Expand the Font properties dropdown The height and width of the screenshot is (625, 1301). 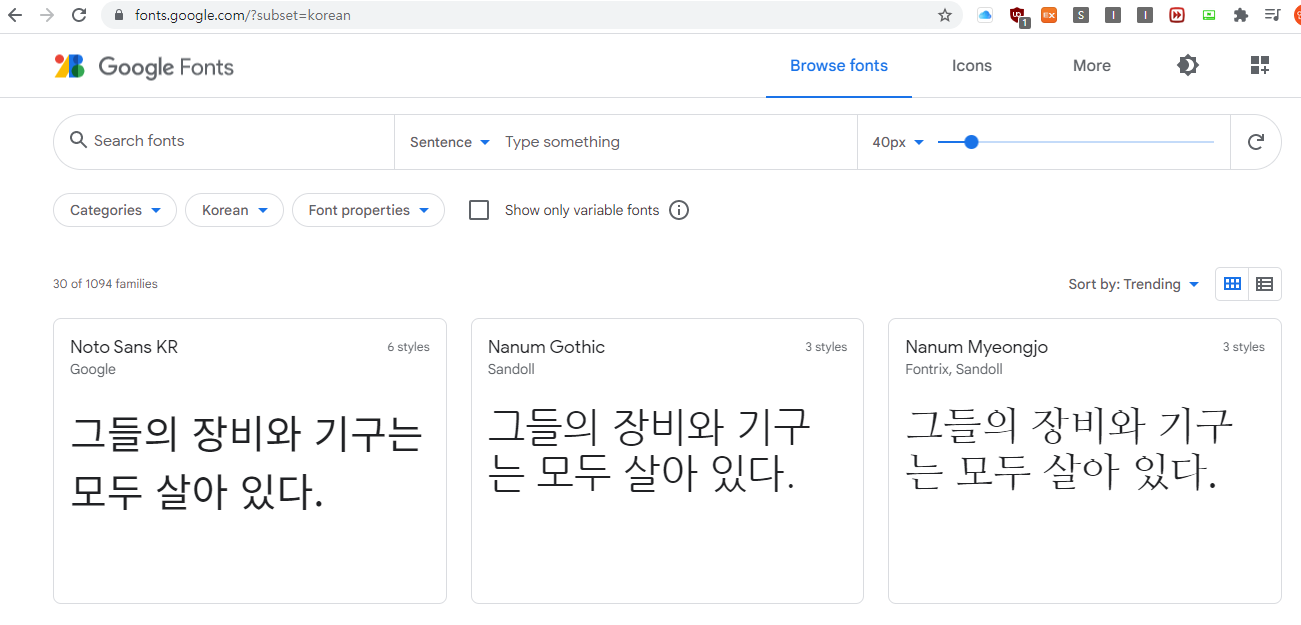coord(368,210)
